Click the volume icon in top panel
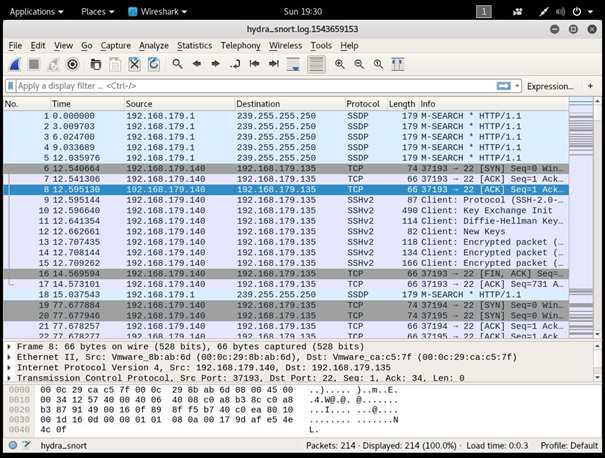 click(x=560, y=12)
